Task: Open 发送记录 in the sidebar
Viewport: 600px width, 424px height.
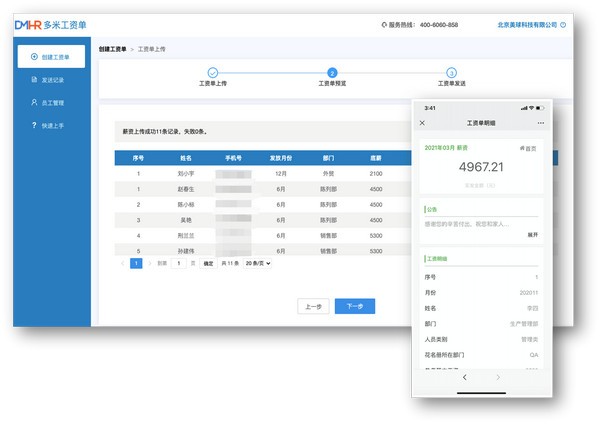Action: tap(52, 79)
